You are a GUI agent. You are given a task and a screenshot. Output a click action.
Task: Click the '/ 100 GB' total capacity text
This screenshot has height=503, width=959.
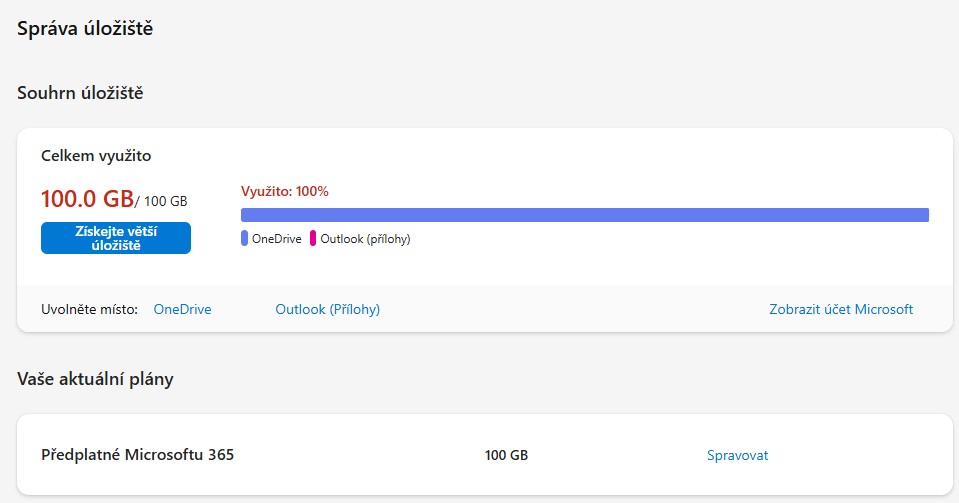click(161, 200)
